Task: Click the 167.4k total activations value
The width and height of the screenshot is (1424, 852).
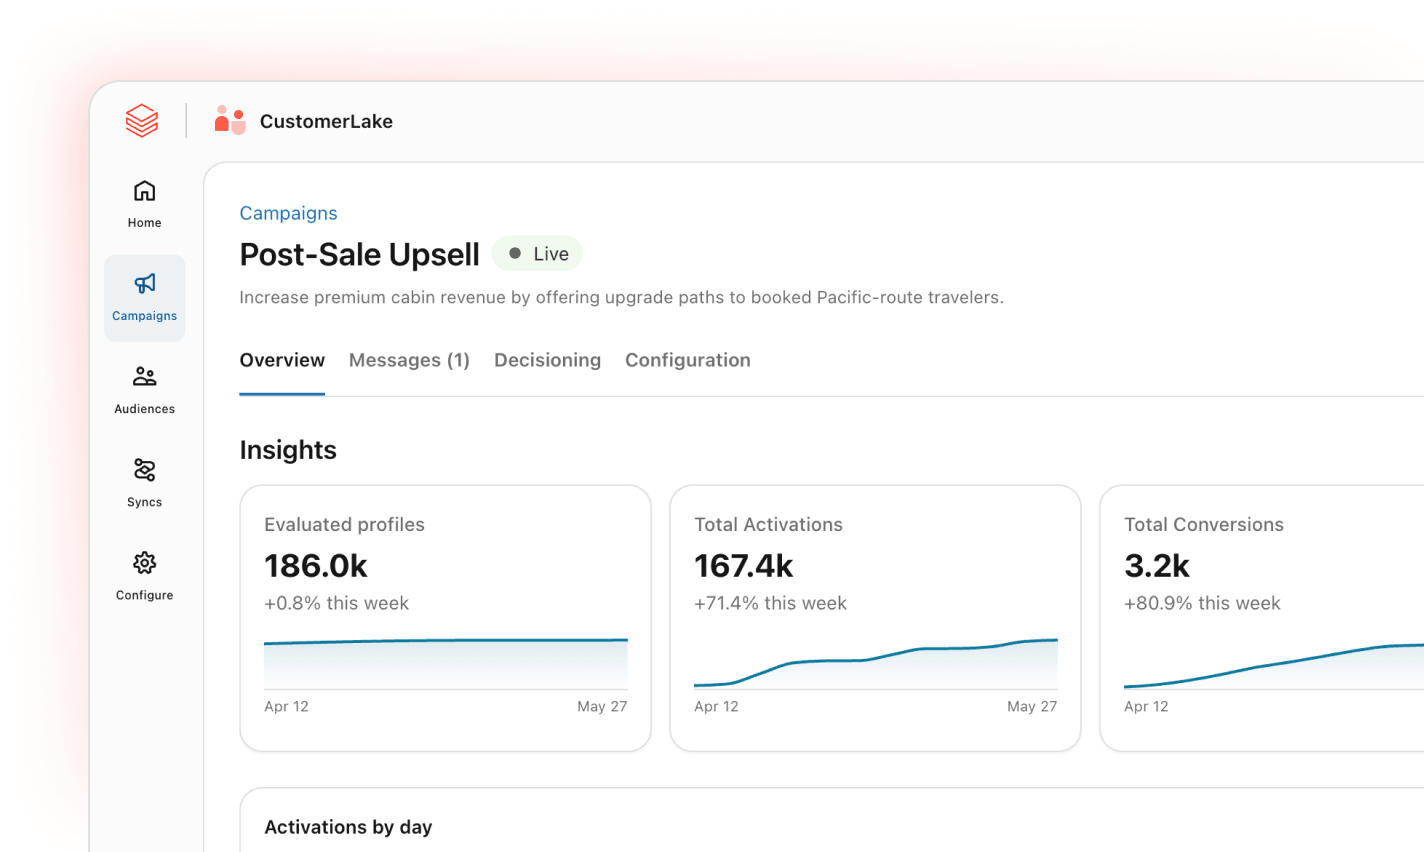Action: click(x=744, y=566)
